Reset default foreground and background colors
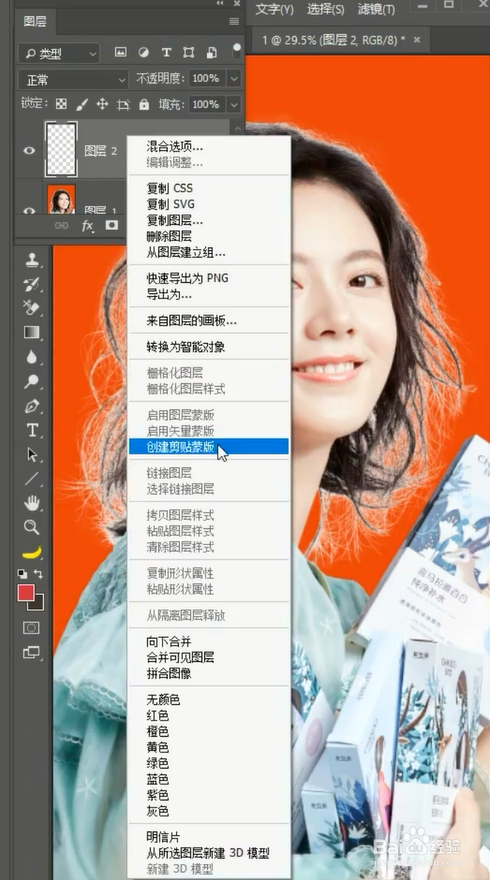 click(x=21, y=574)
